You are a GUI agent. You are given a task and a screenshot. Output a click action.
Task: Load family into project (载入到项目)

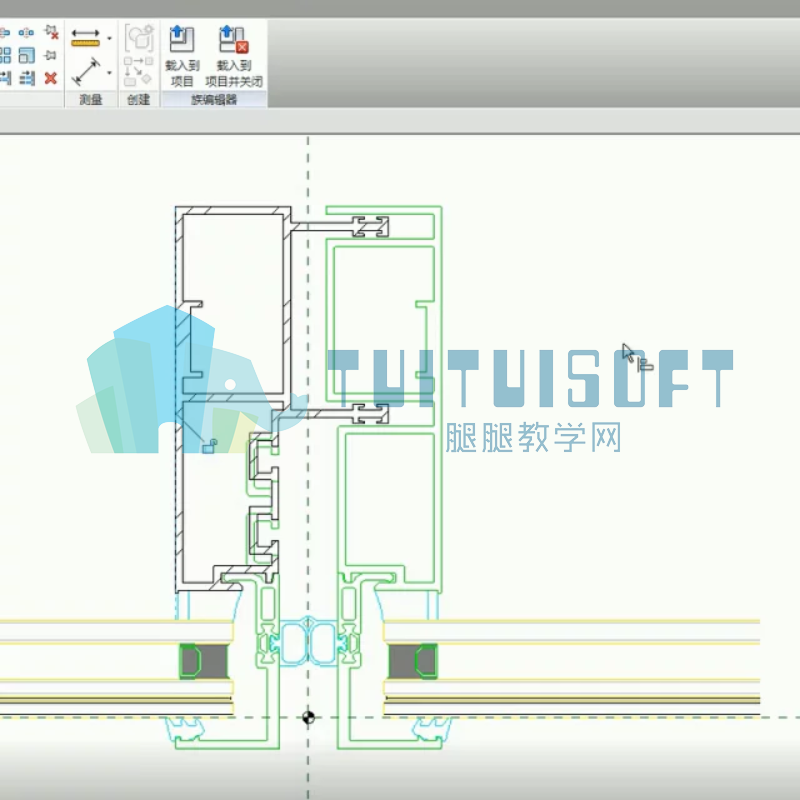click(182, 56)
